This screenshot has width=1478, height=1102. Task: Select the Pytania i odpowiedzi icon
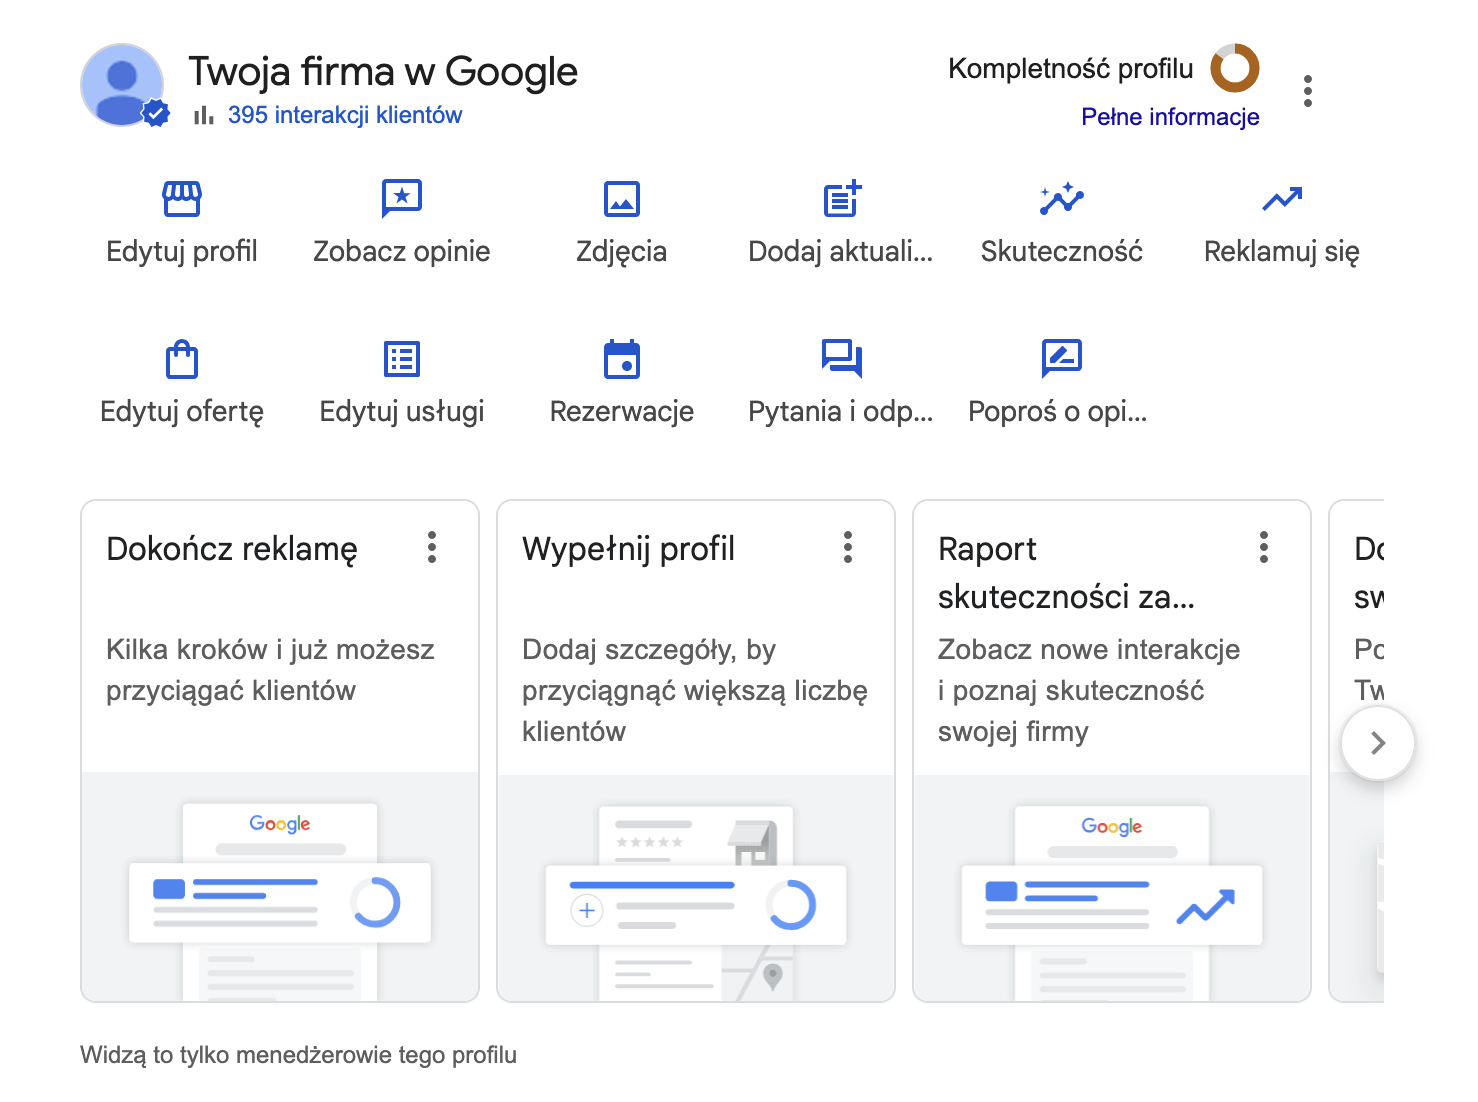(841, 358)
